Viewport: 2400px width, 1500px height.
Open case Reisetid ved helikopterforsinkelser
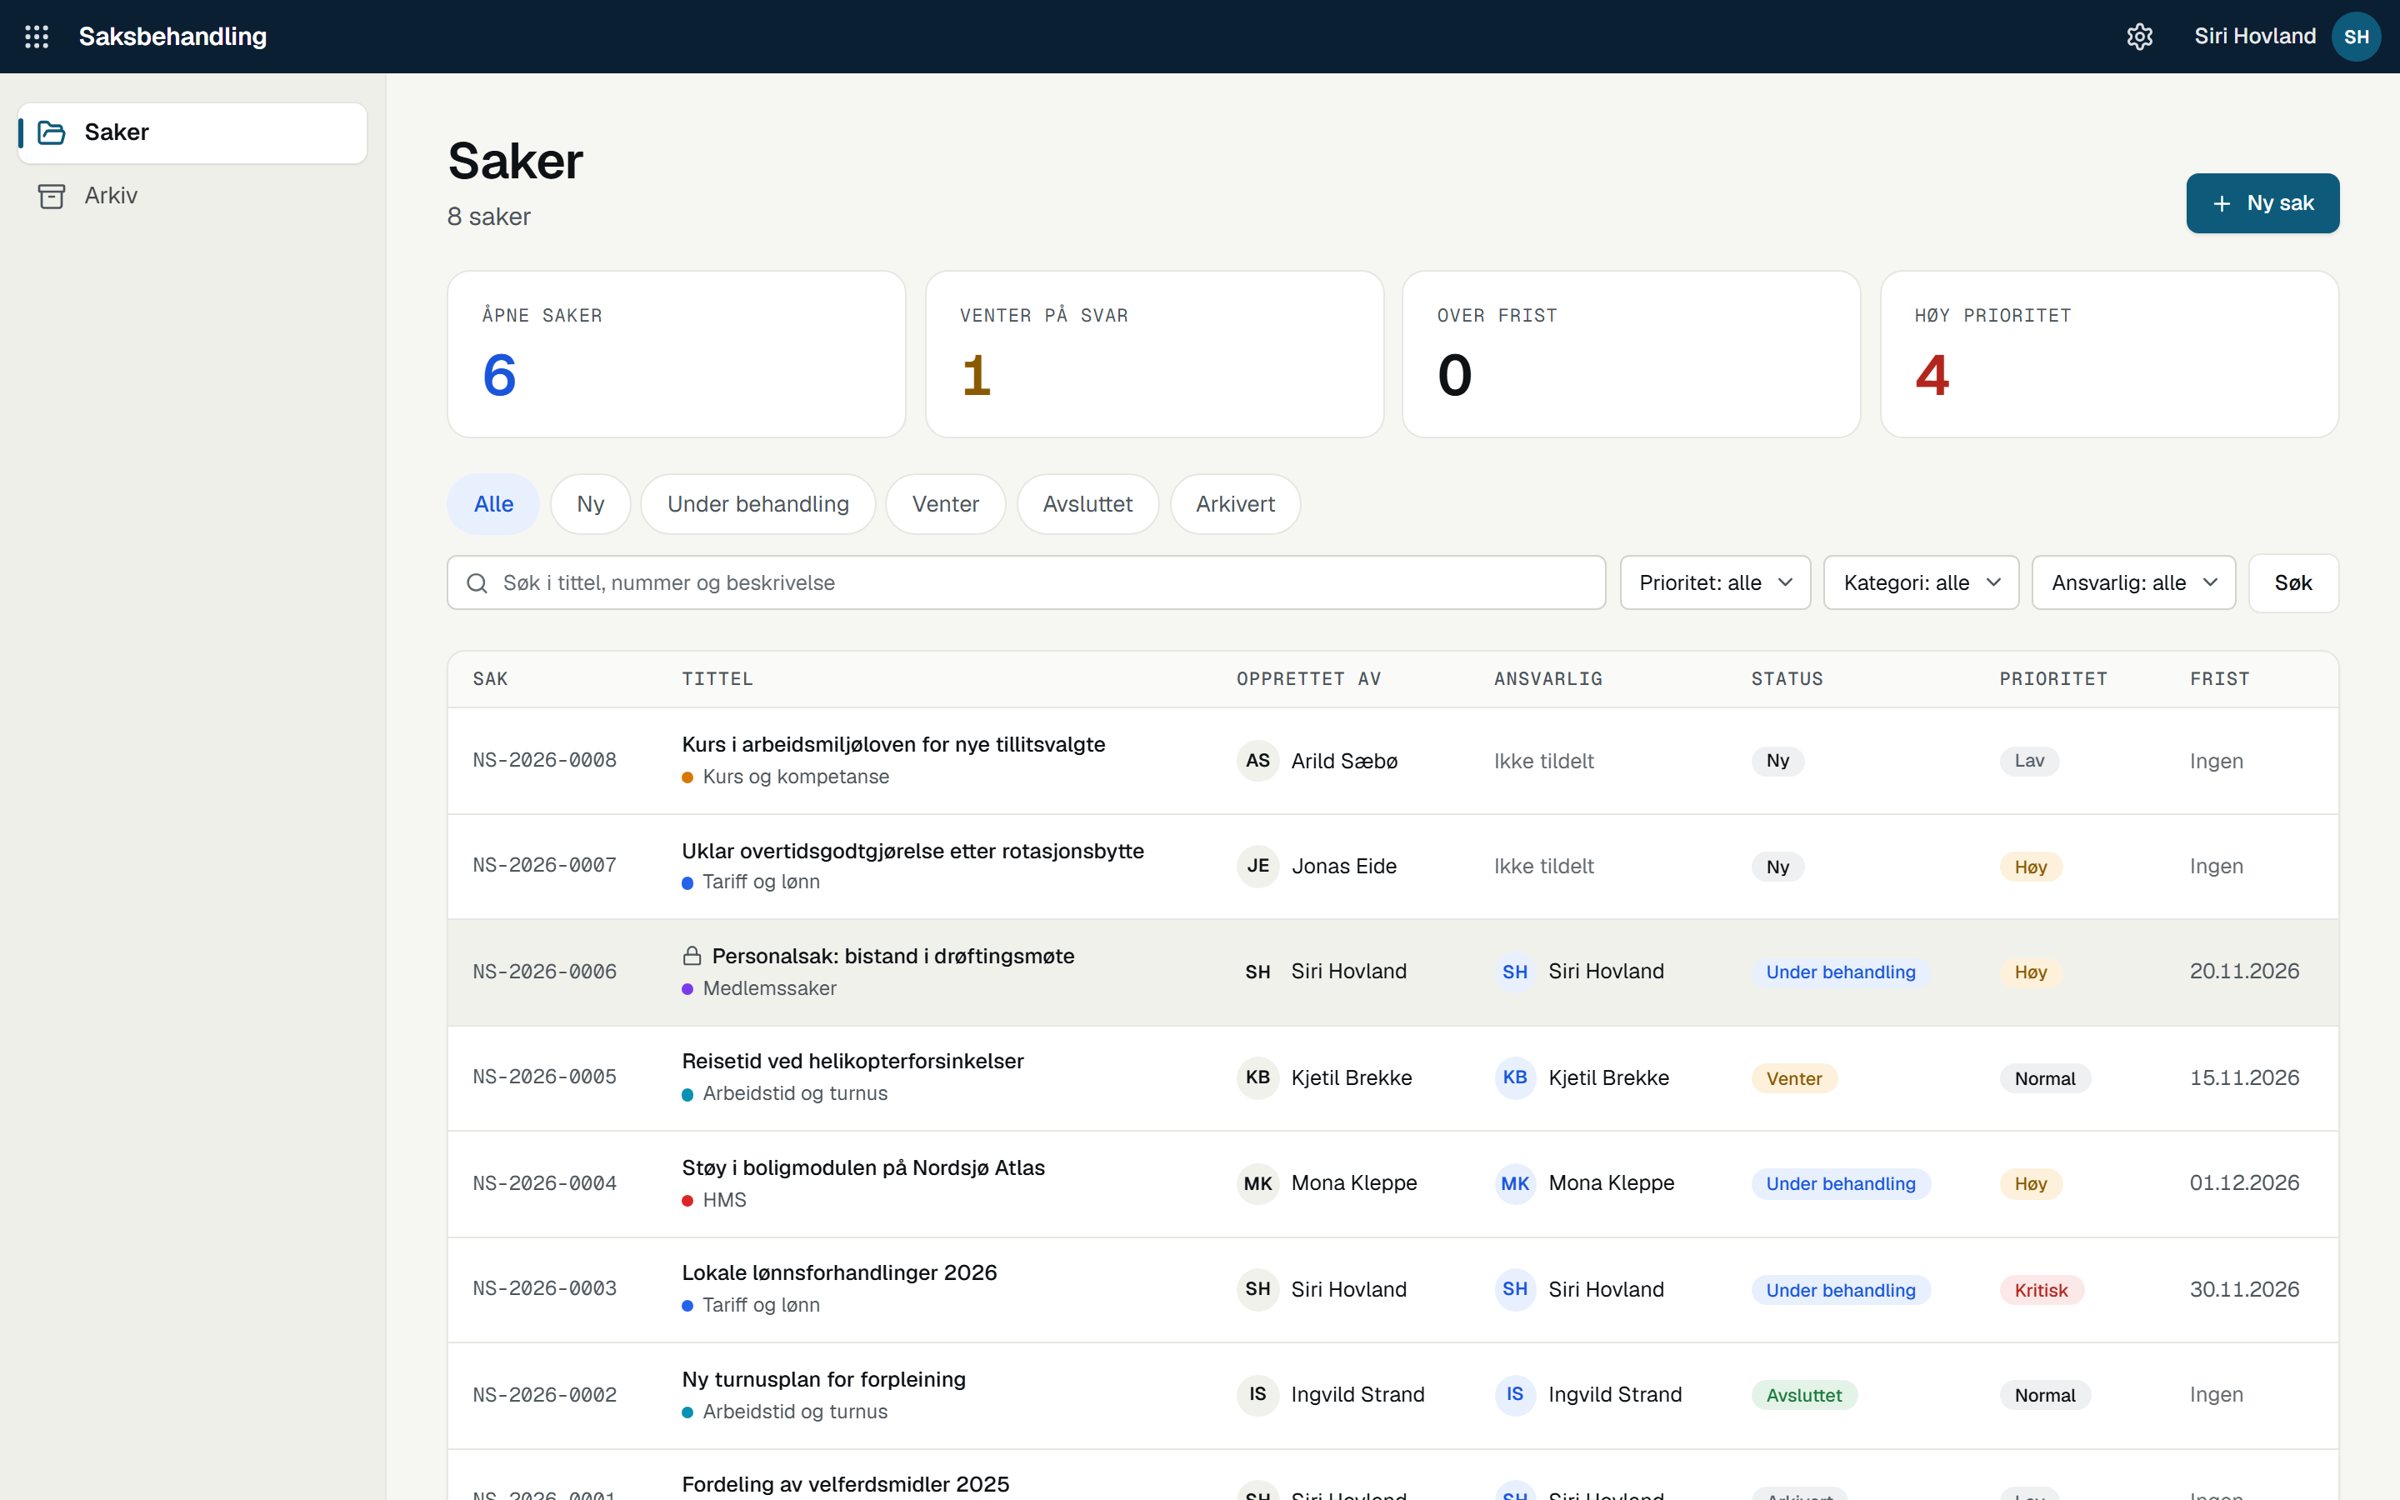click(853, 1061)
